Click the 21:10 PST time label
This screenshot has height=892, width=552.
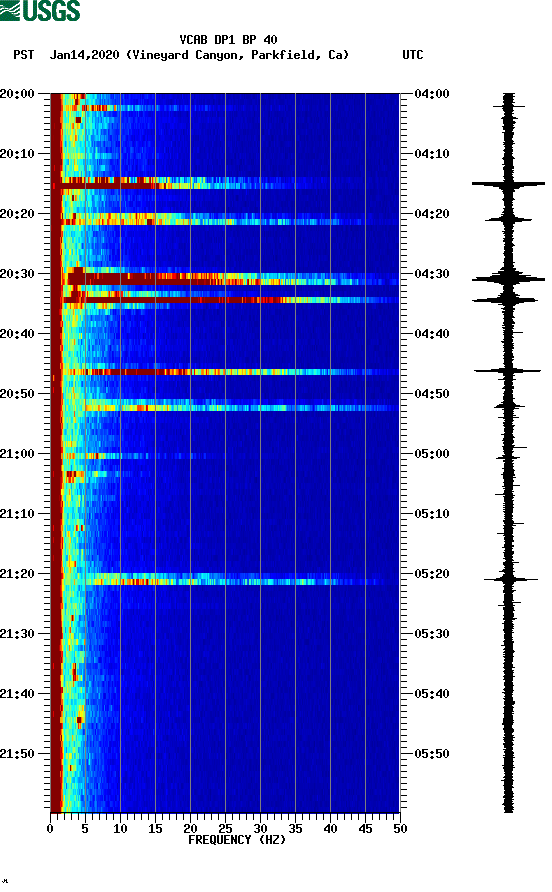[x=17, y=514]
